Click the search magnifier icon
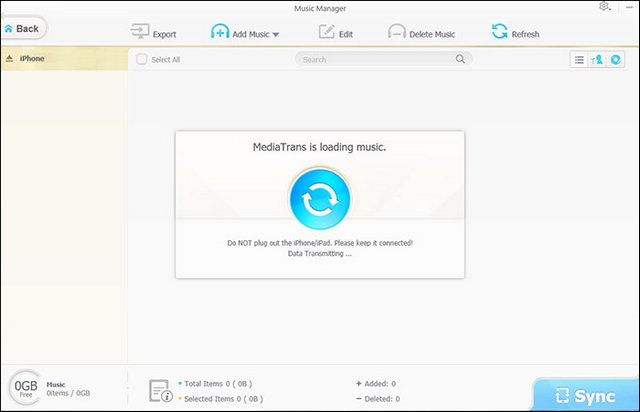This screenshot has height=412, width=640. point(461,60)
